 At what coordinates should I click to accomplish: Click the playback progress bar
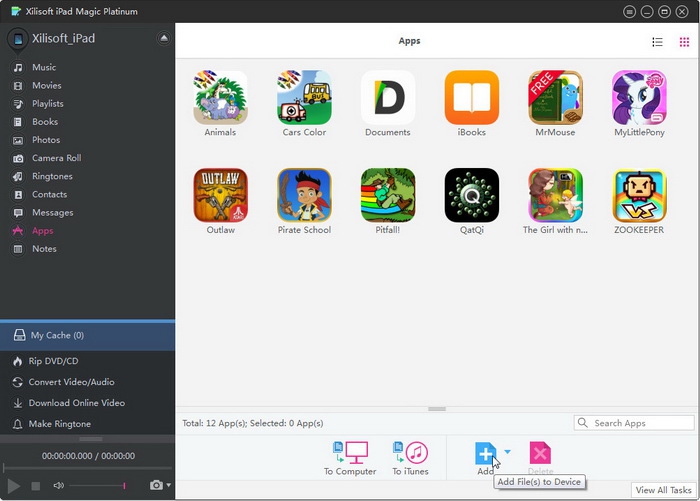point(88,468)
